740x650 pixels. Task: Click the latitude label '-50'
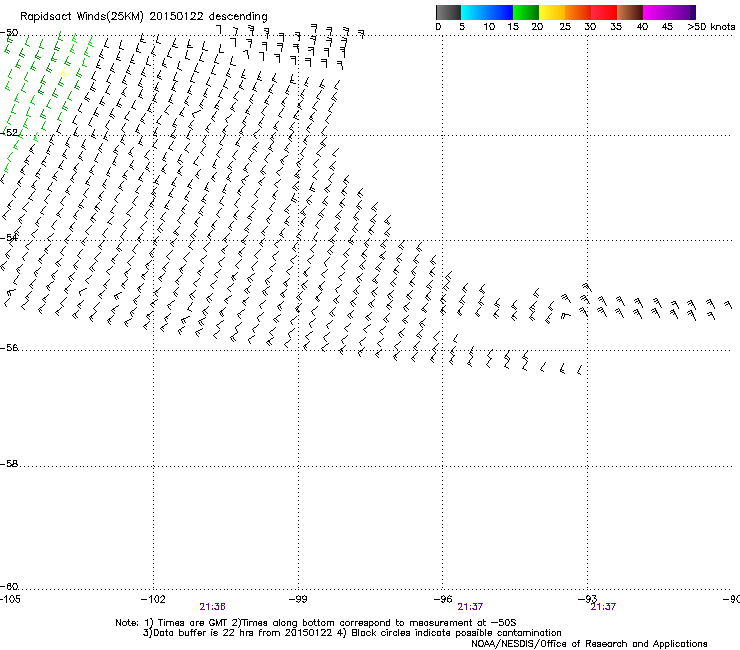point(9,33)
